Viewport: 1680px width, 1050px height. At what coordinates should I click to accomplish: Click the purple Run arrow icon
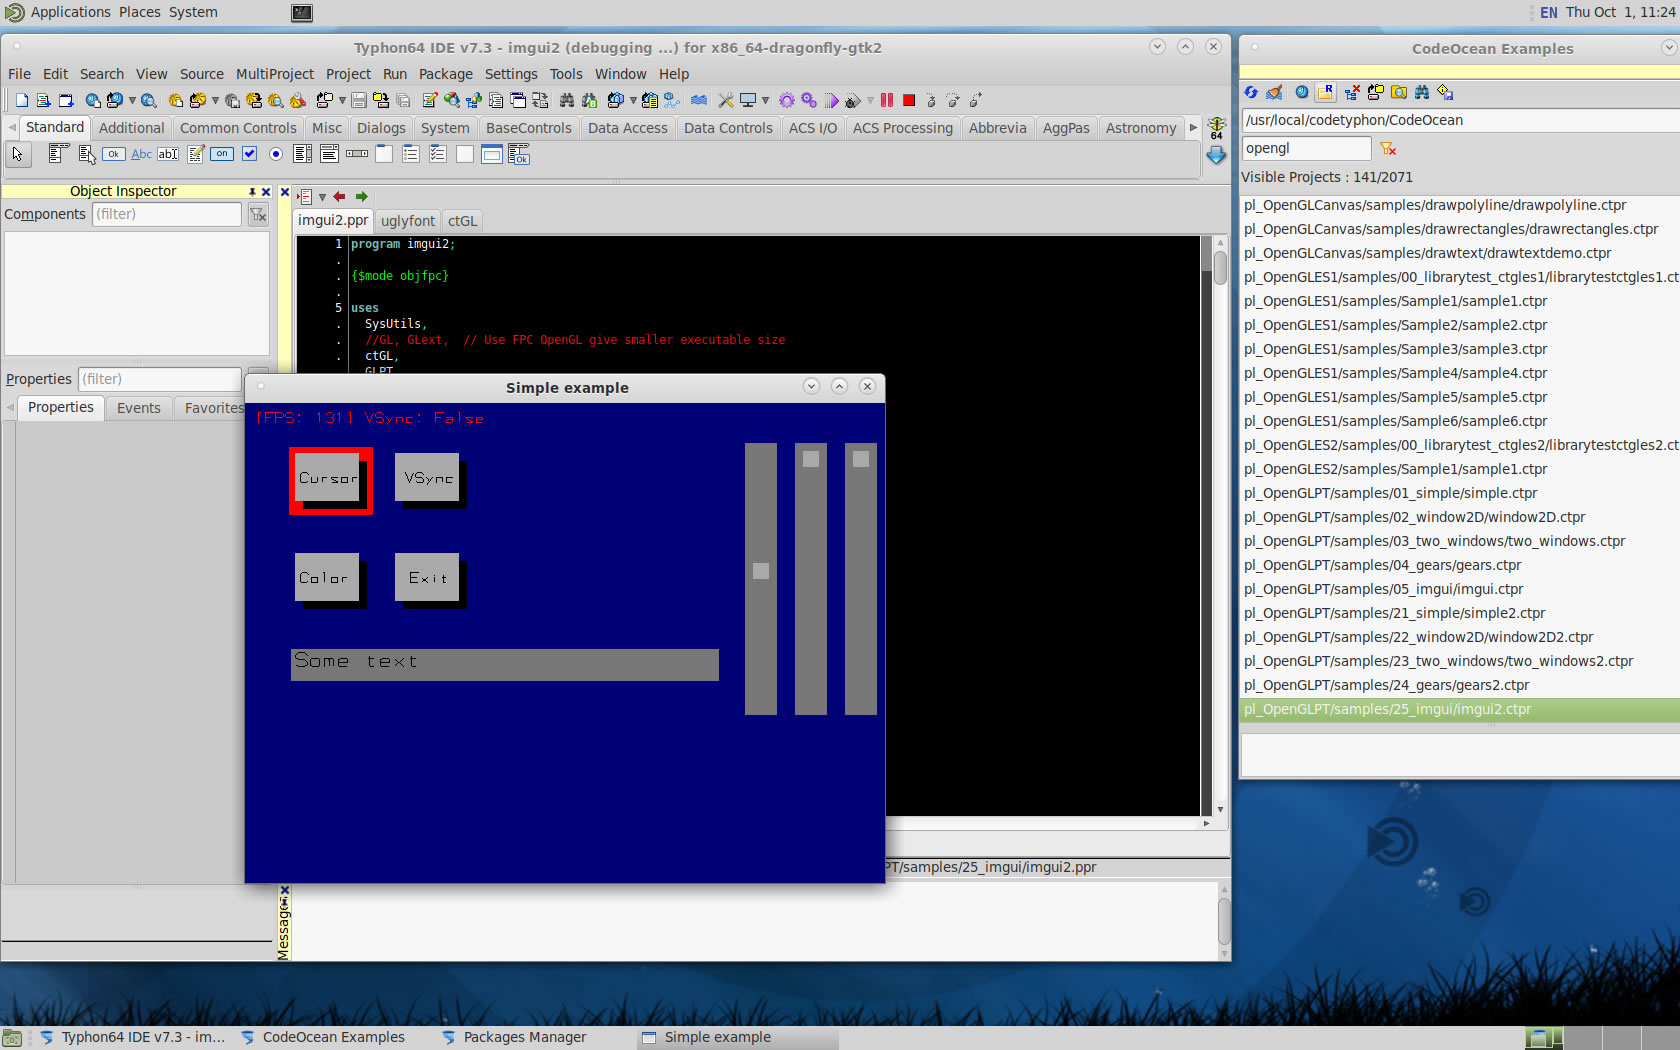pyautogui.click(x=831, y=100)
